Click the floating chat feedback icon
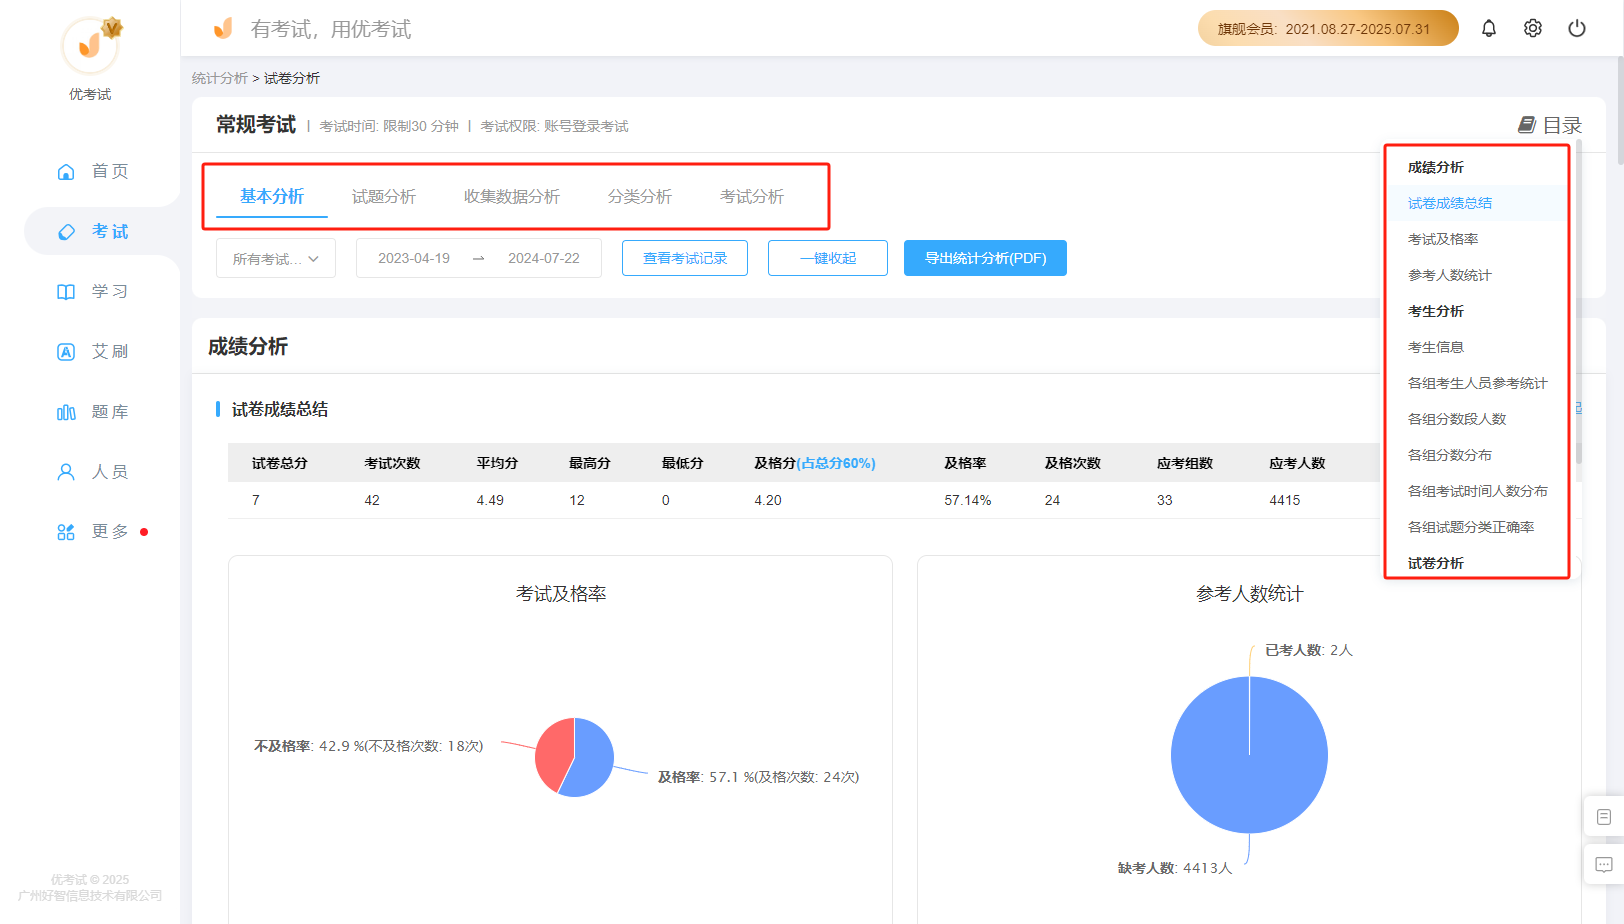The image size is (1624, 924). (1604, 864)
